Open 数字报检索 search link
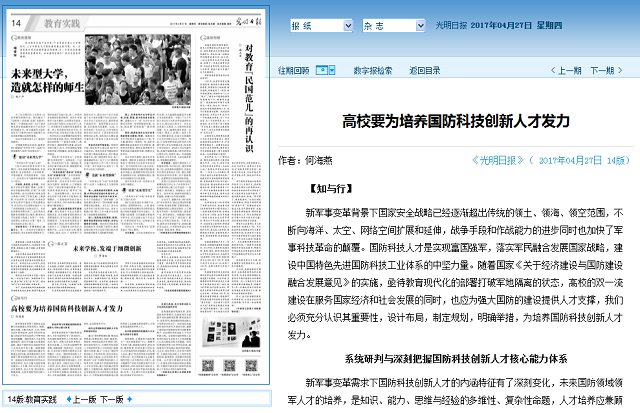Screen dimensions: 640x413 click(x=373, y=71)
